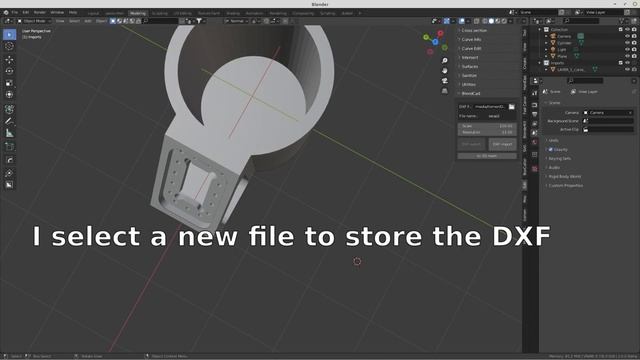Select the Add Cube tool
Viewport: 640px width, 360px height.
pyautogui.click(x=9, y=147)
